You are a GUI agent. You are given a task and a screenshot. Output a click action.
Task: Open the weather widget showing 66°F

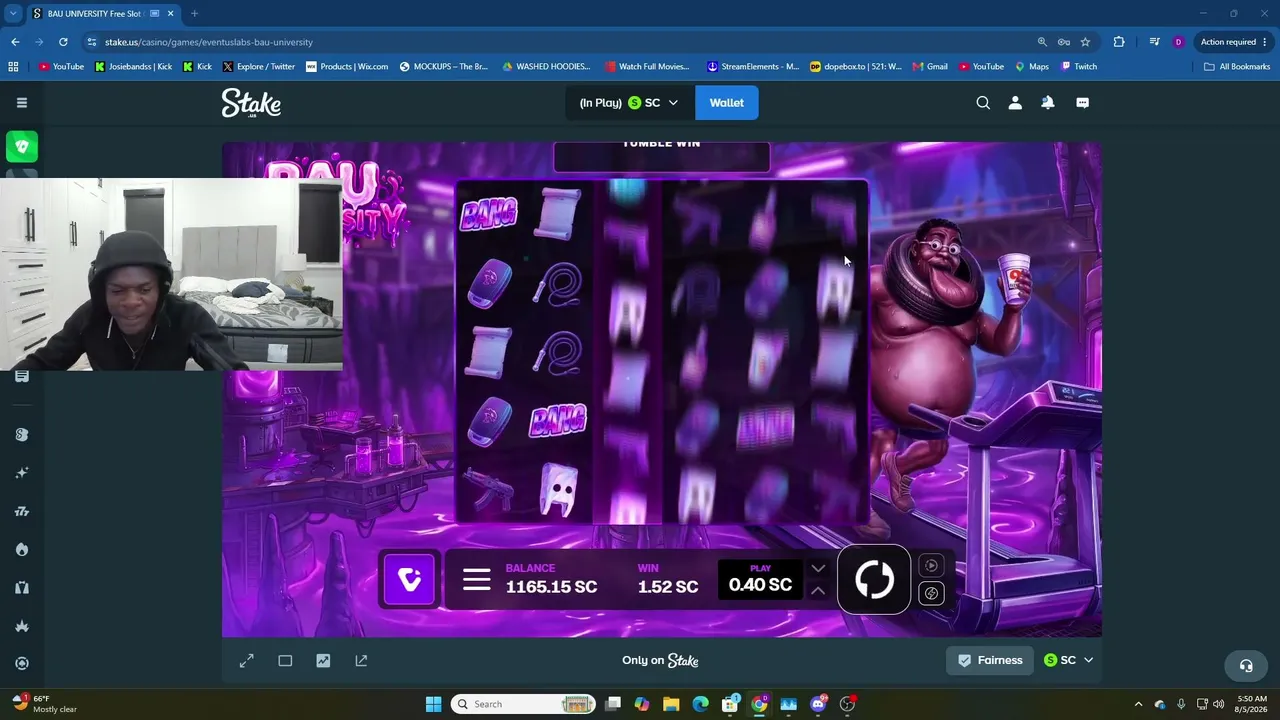(45, 704)
